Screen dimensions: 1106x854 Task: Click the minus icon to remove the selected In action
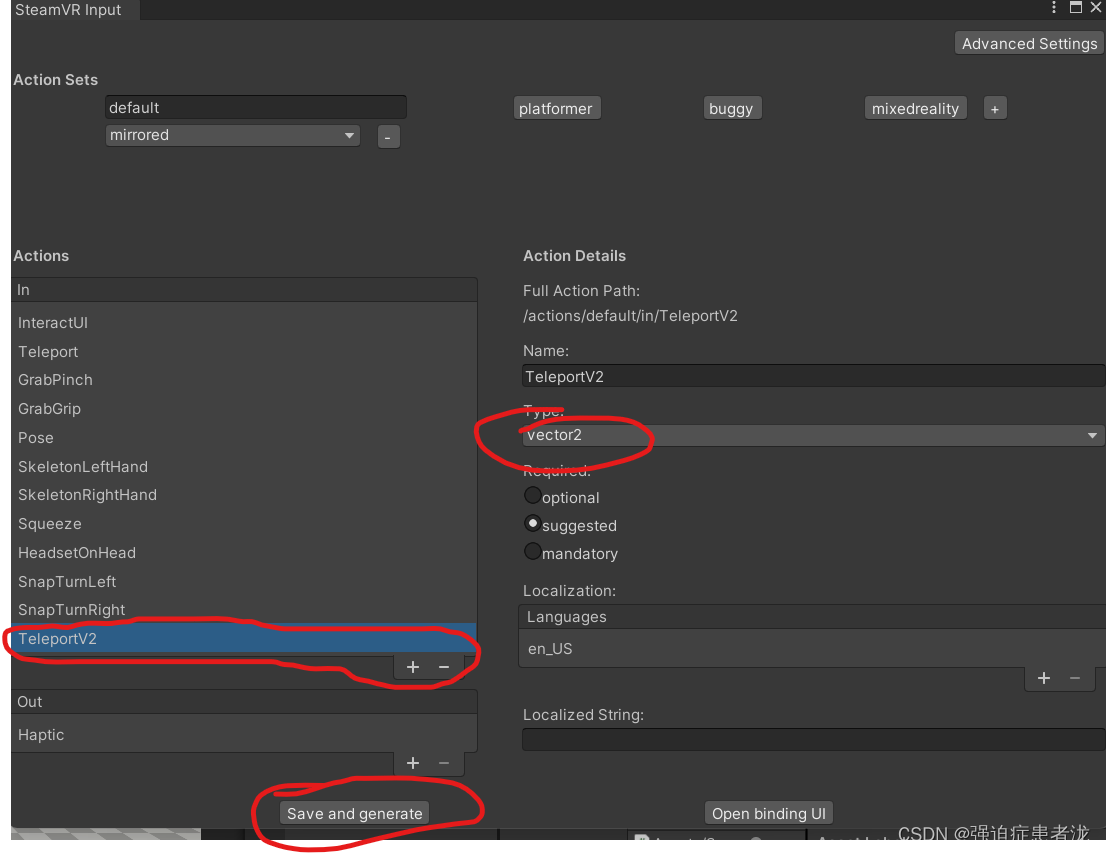tap(444, 666)
